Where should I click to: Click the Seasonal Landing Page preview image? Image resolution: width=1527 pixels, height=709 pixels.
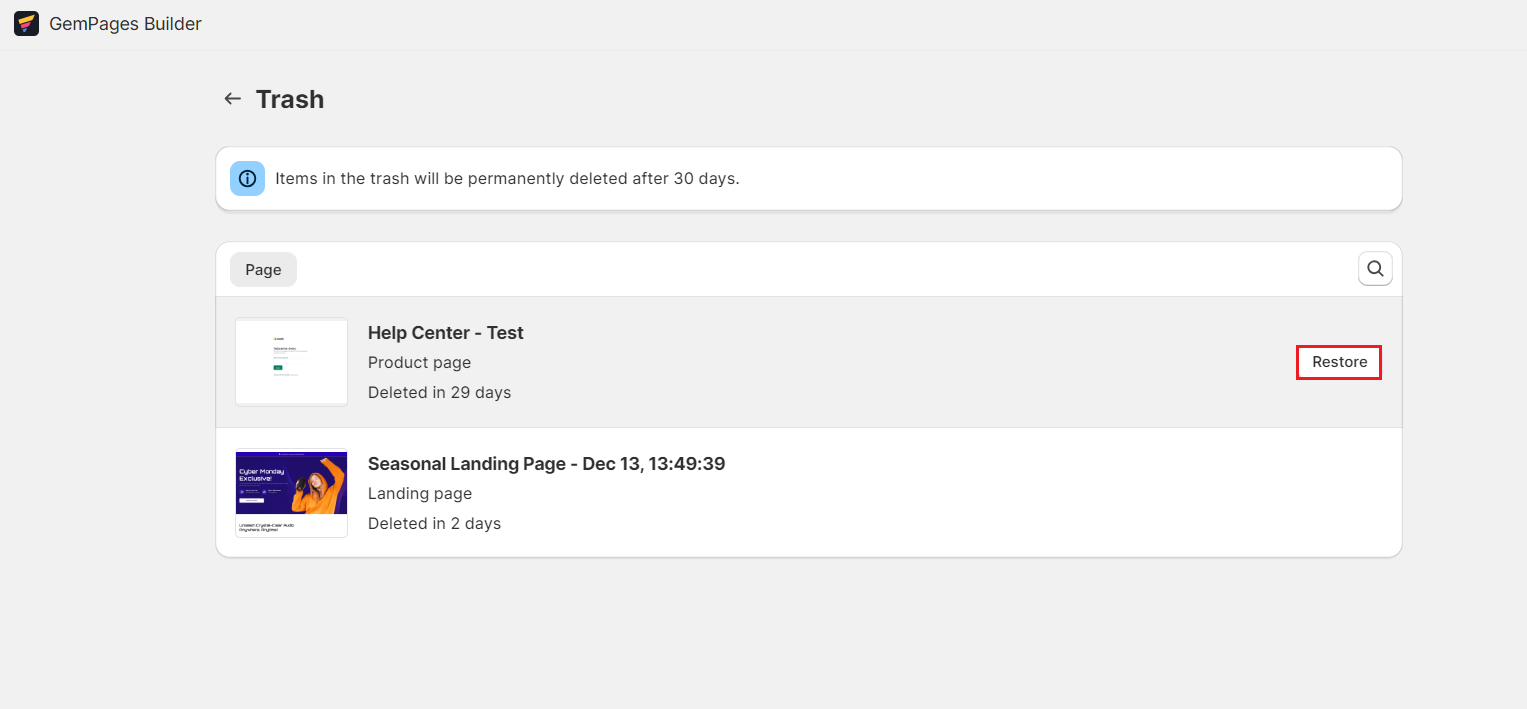[x=291, y=492]
